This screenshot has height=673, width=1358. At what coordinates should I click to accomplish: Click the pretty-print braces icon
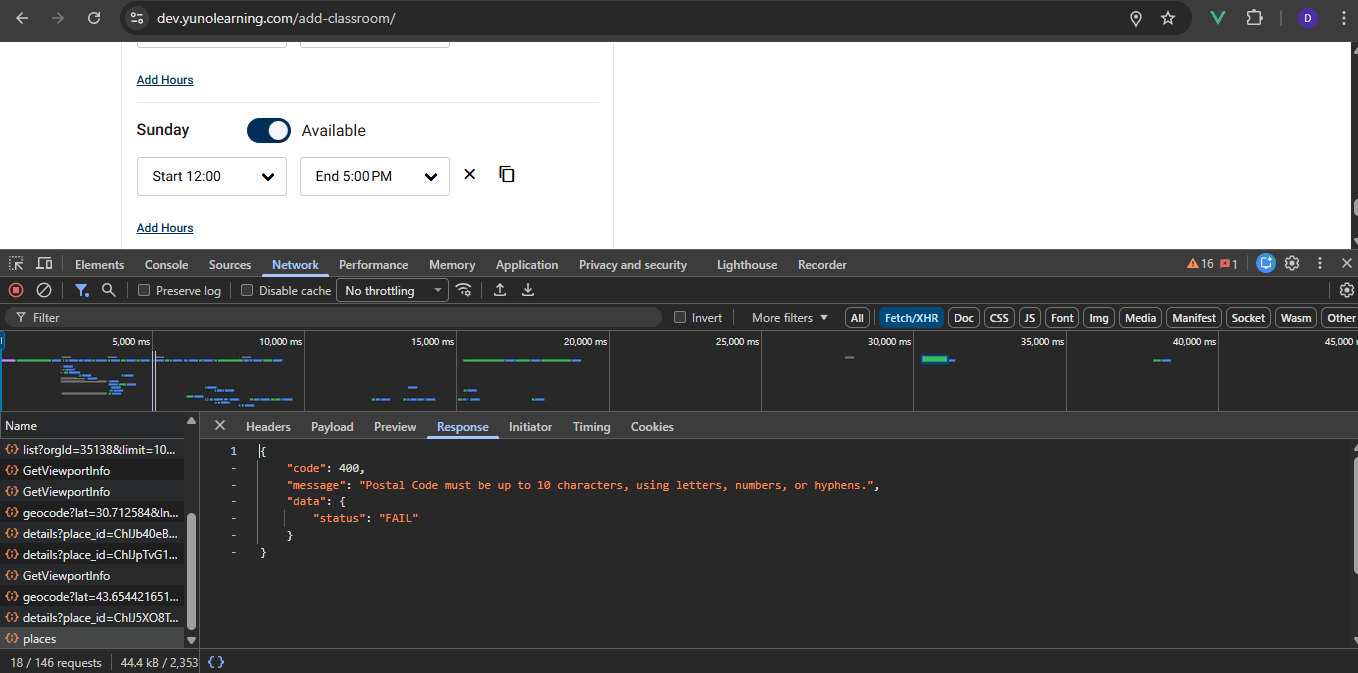click(216, 662)
